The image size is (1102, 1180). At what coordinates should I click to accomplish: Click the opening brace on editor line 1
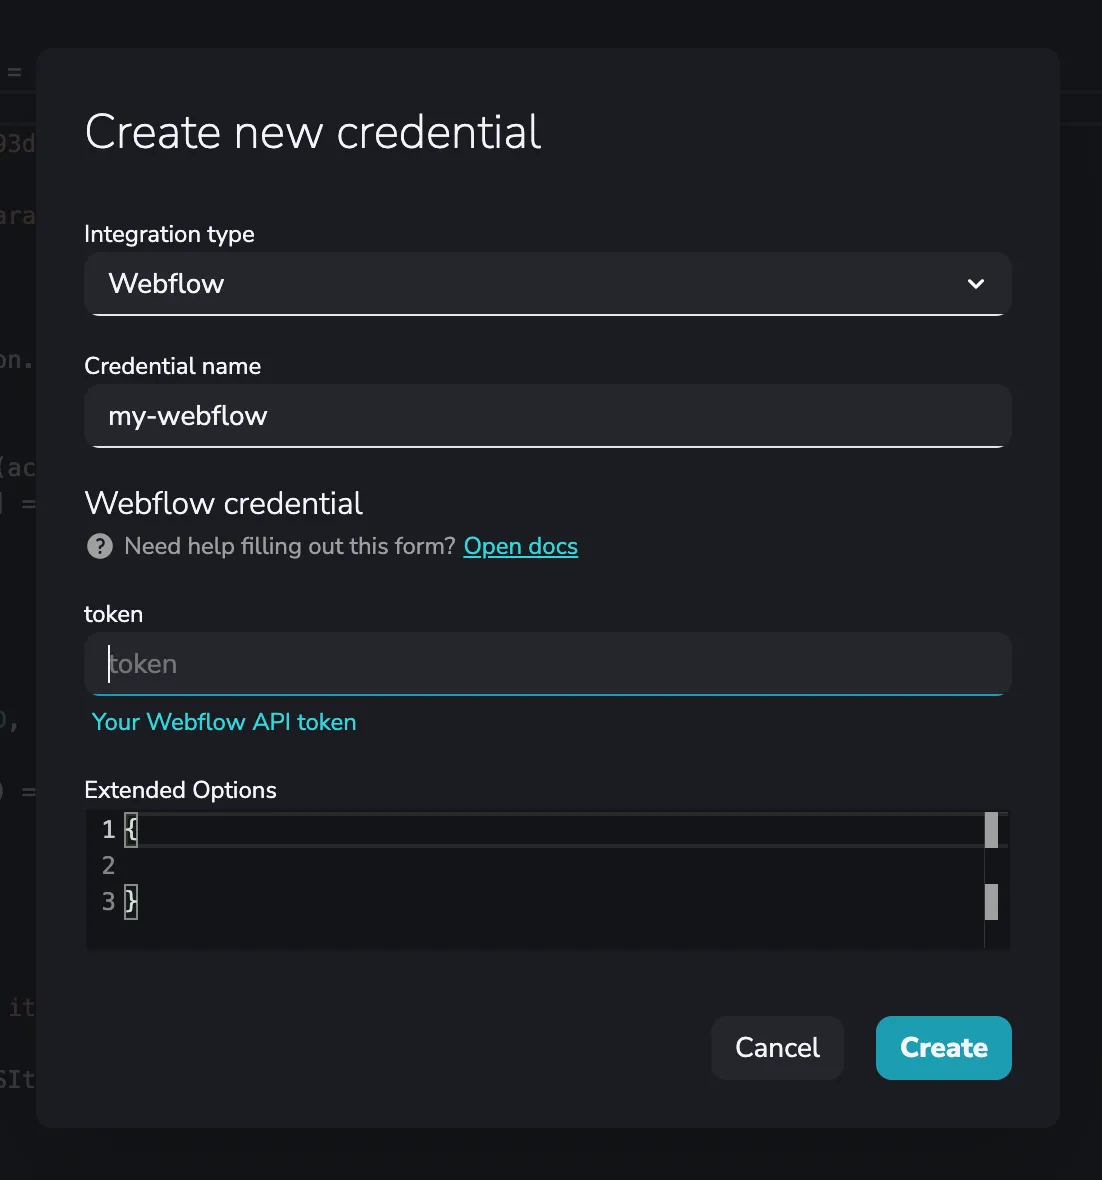pyautogui.click(x=131, y=829)
